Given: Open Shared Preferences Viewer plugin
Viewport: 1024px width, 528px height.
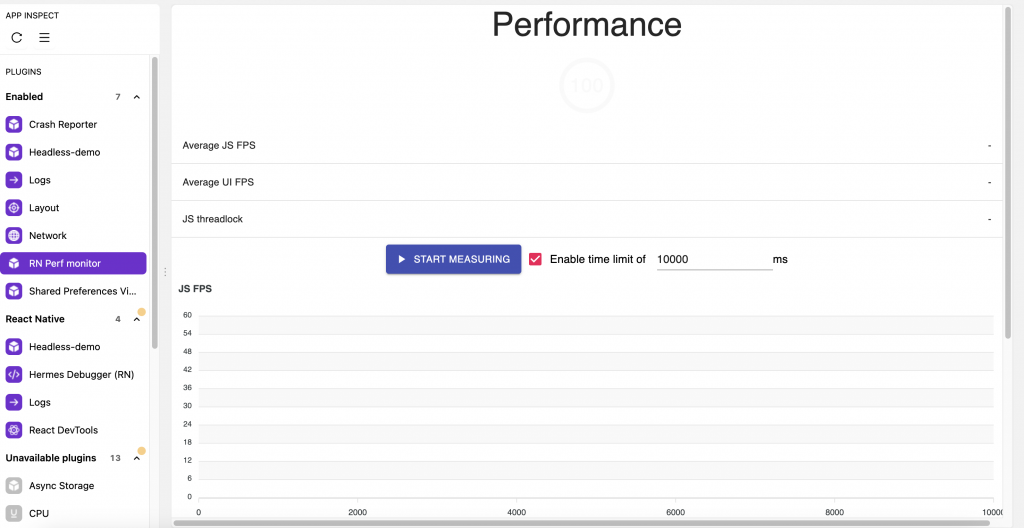Looking at the screenshot, I should click(x=73, y=291).
